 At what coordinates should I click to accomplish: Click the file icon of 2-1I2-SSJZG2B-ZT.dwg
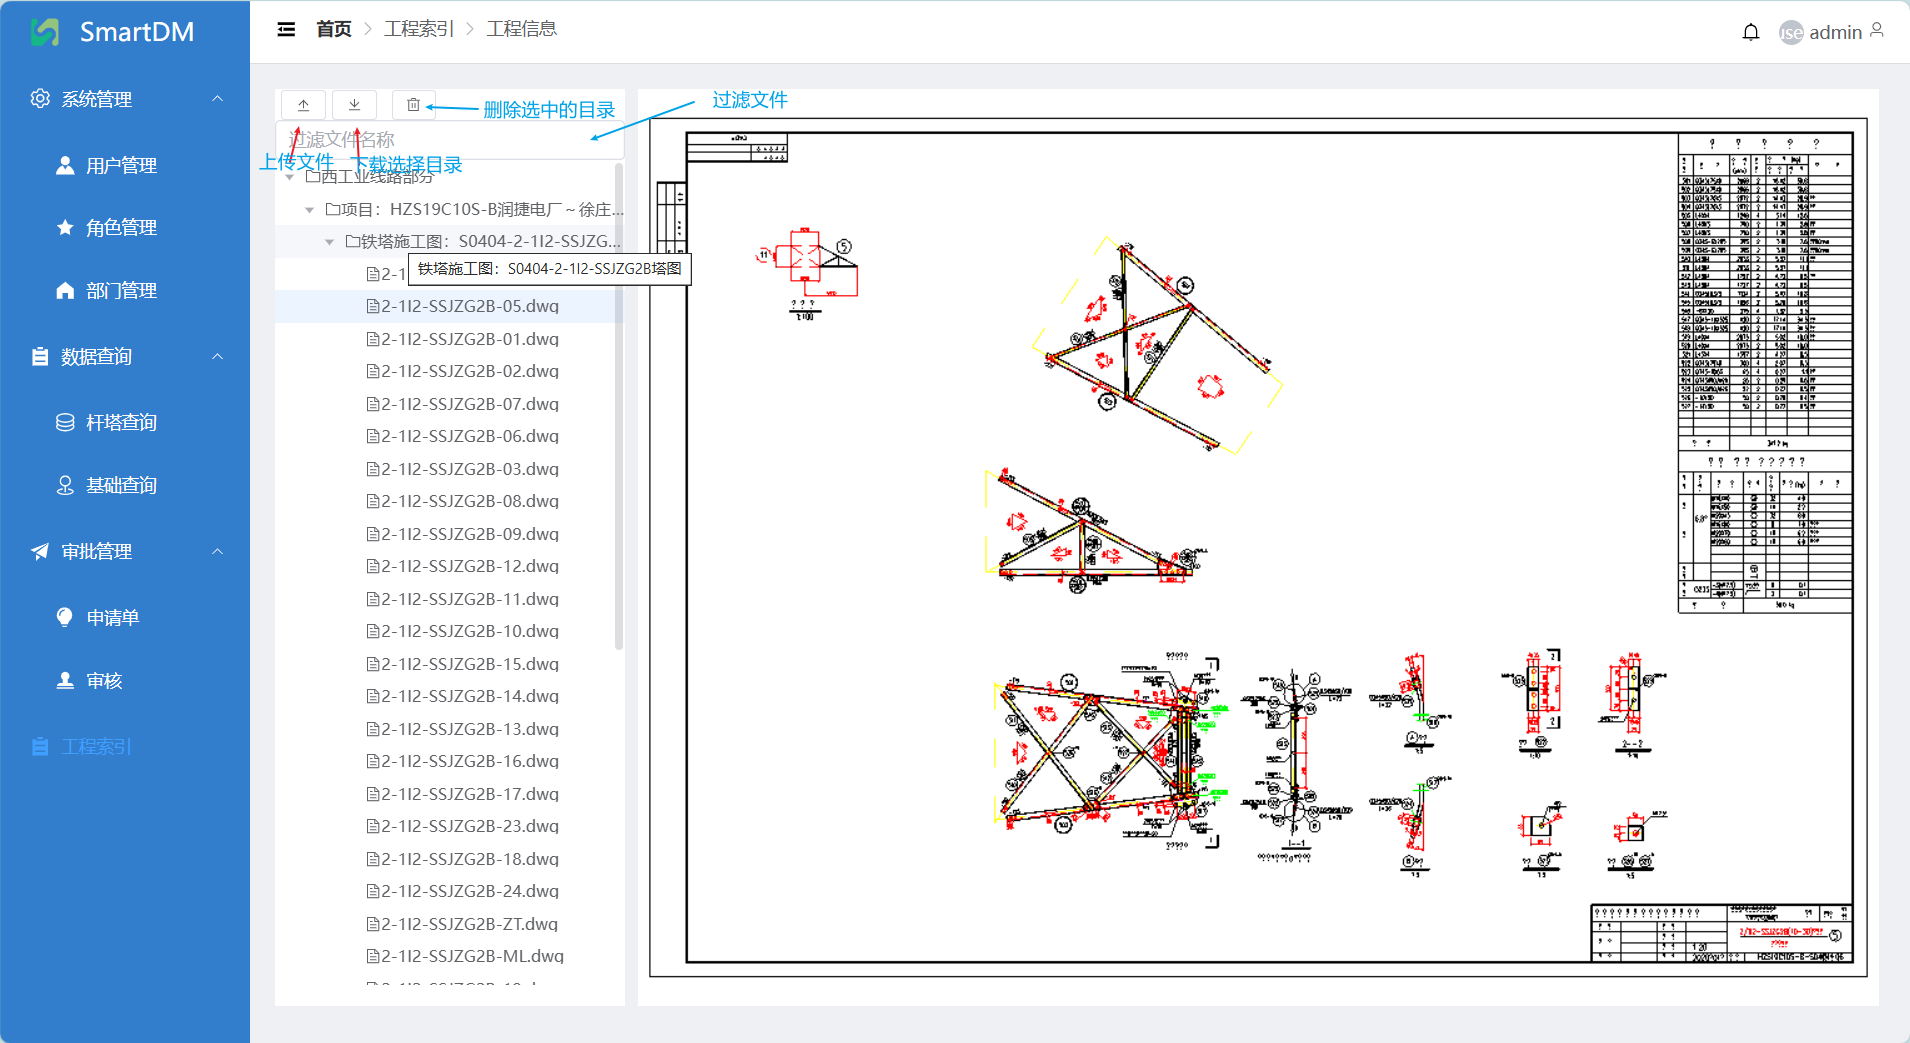coord(373,924)
